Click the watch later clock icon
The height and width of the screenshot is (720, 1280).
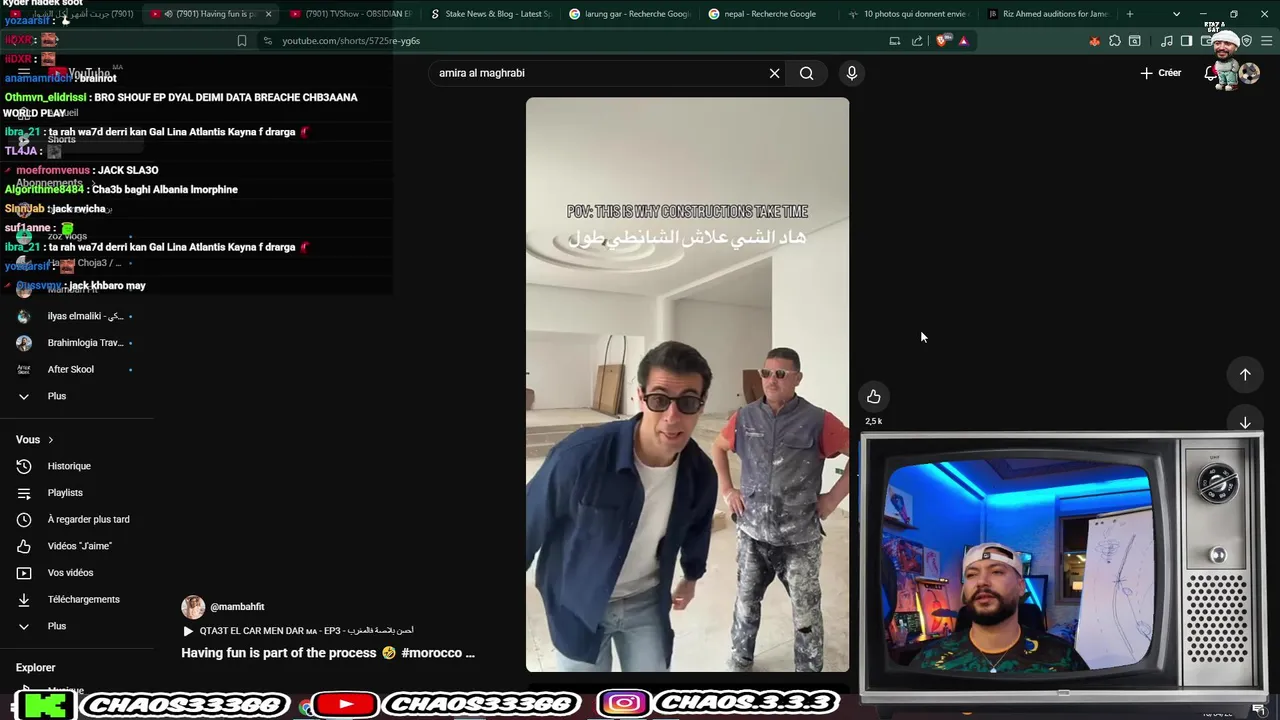tap(24, 519)
